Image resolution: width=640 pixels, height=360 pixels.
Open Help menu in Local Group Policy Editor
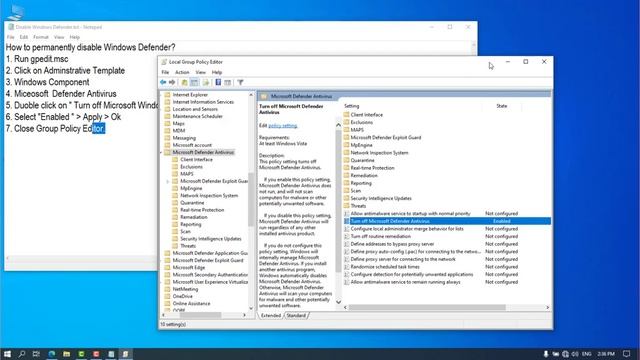tap(217, 72)
